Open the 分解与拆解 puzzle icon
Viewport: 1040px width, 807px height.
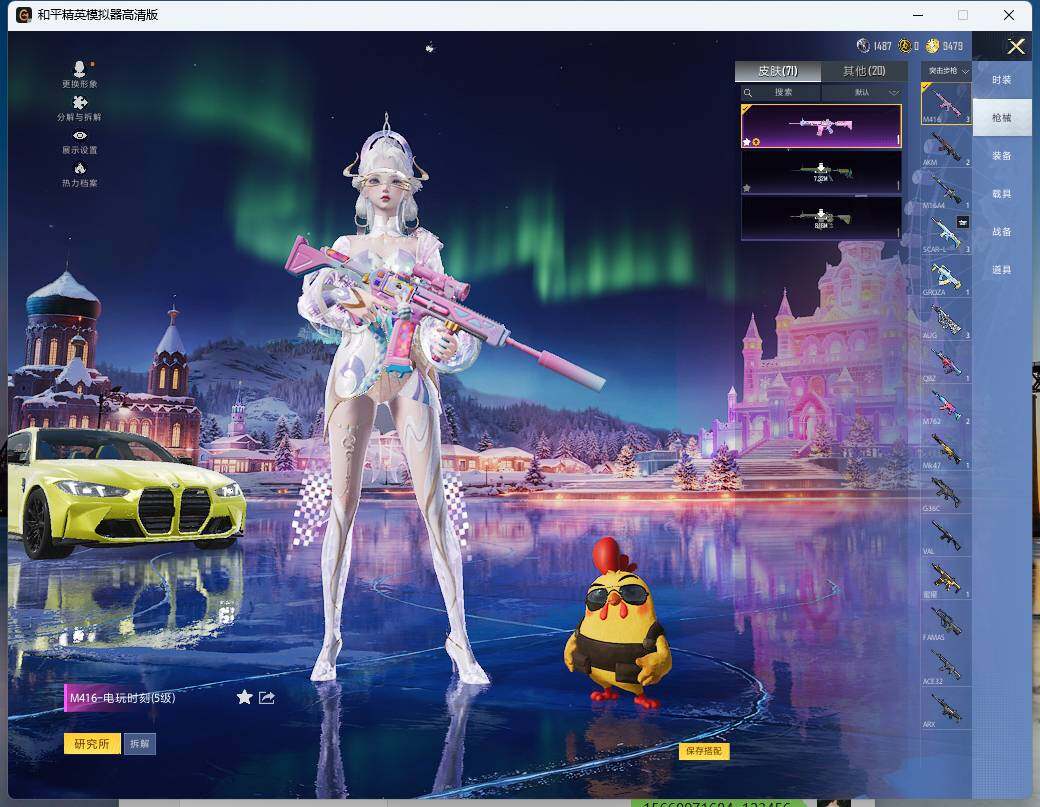pyautogui.click(x=80, y=102)
